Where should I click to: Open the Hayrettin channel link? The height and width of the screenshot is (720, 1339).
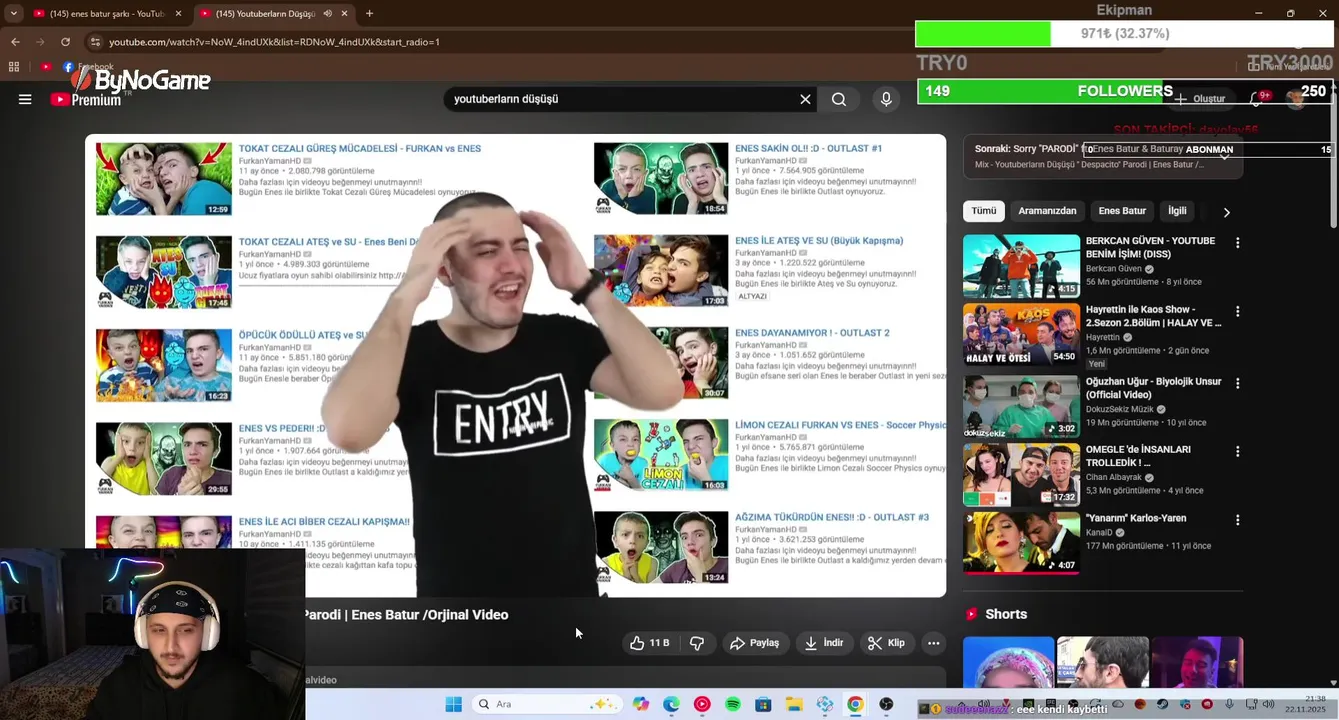(x=1103, y=338)
